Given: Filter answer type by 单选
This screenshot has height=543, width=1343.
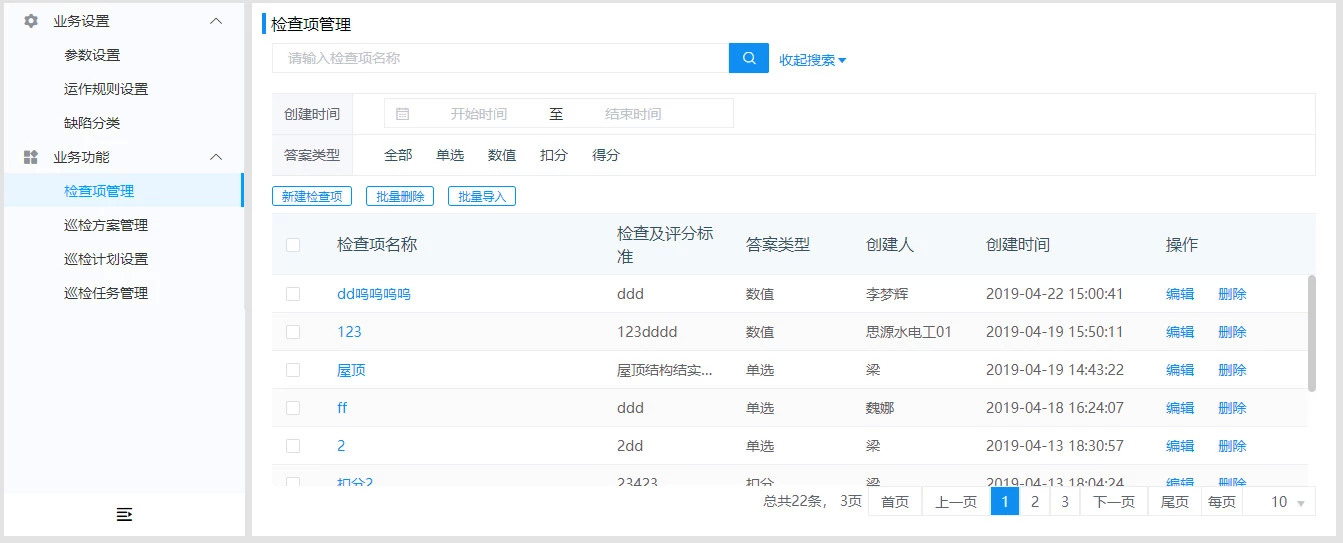Looking at the screenshot, I should (x=450, y=155).
